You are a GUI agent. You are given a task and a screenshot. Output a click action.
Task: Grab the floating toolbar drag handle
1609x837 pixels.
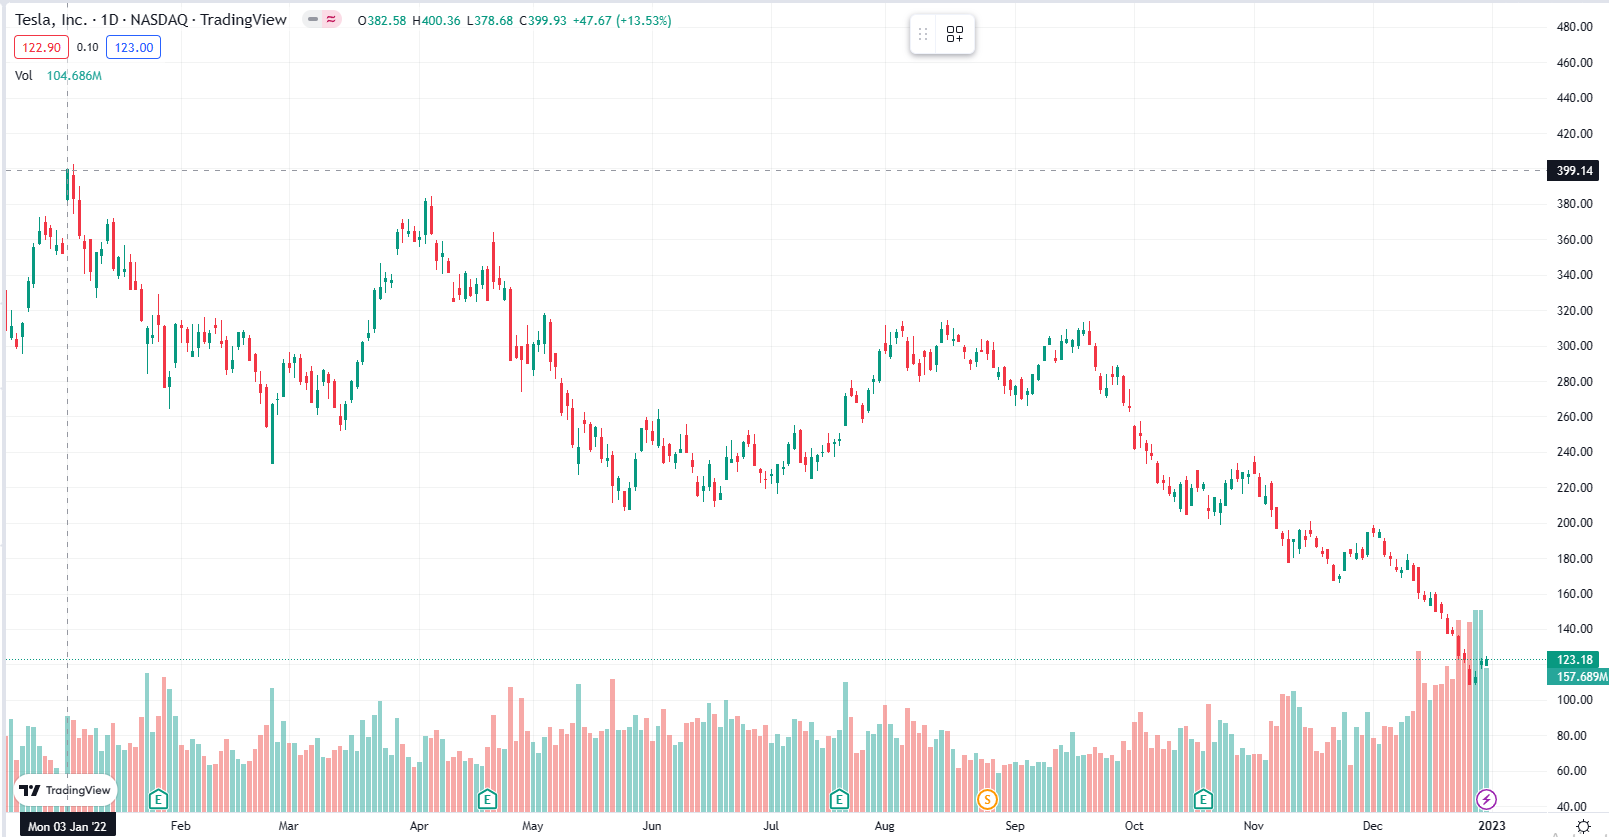[x=923, y=34]
